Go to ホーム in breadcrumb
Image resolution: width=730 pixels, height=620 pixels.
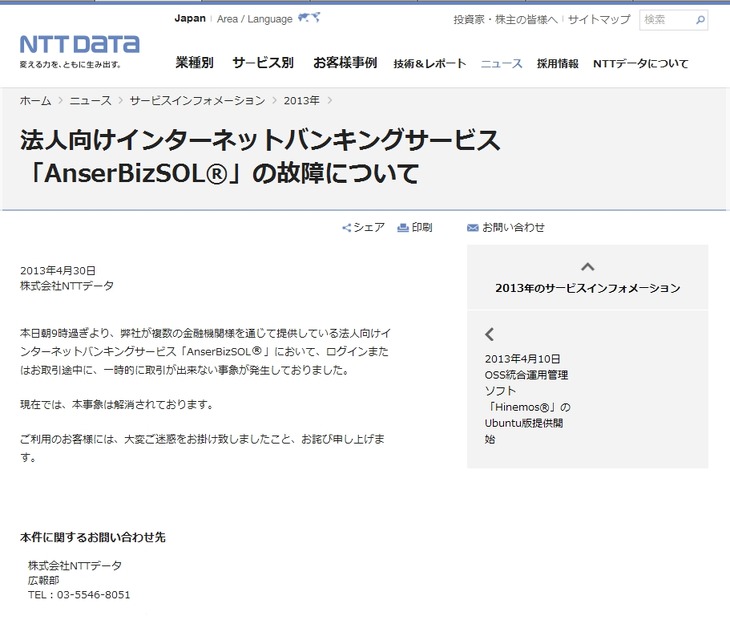coord(35,101)
